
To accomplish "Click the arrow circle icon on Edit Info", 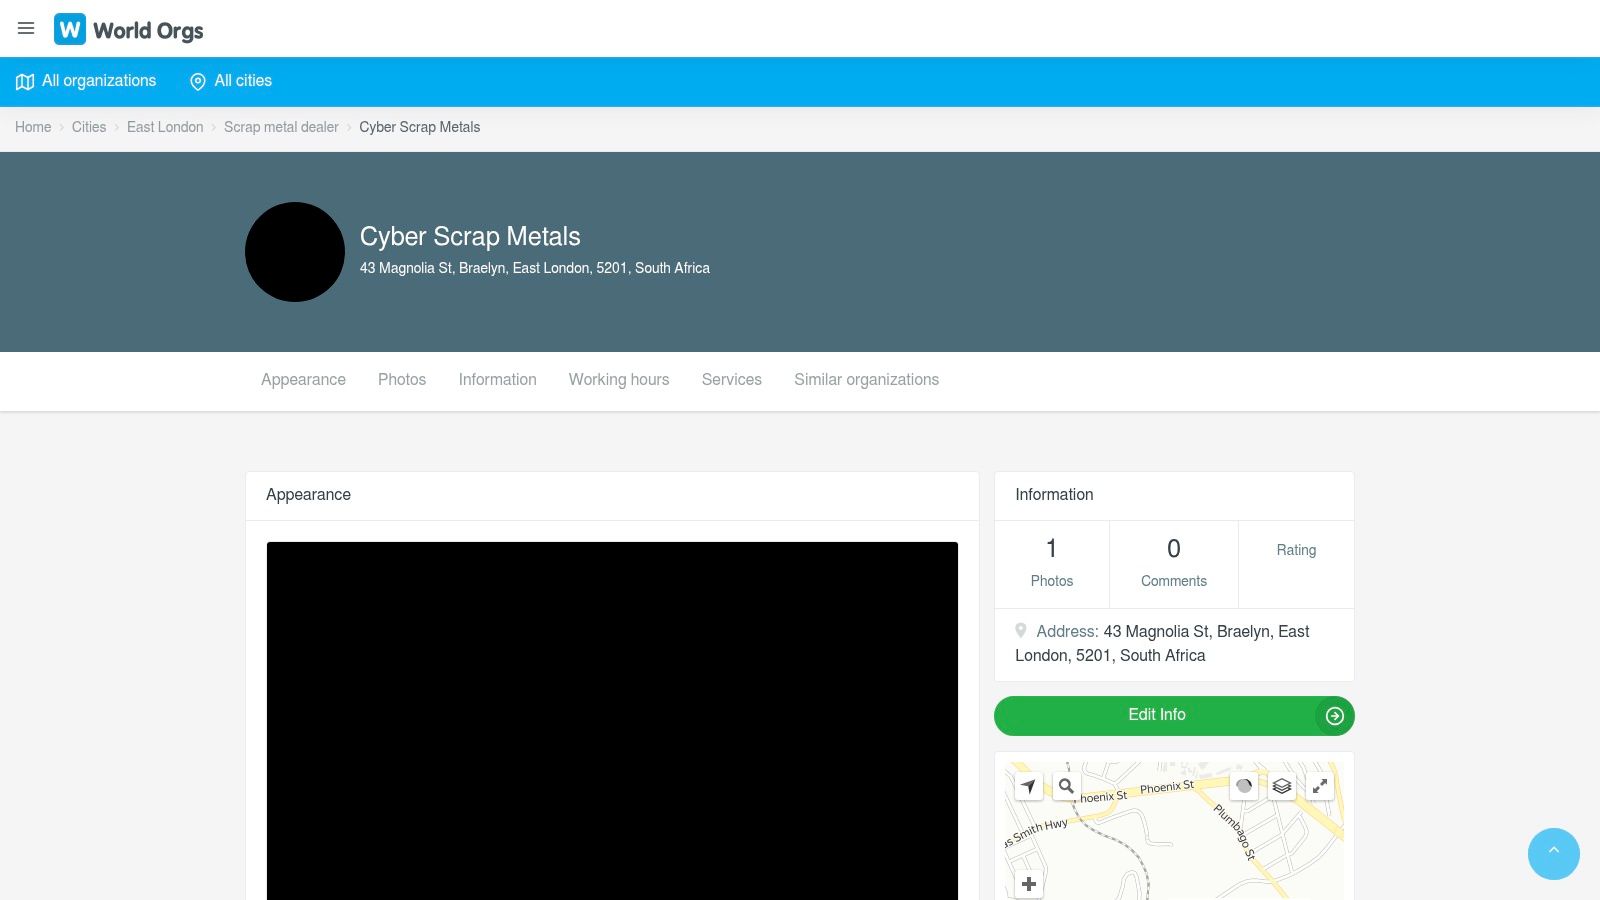I will click(1334, 715).
